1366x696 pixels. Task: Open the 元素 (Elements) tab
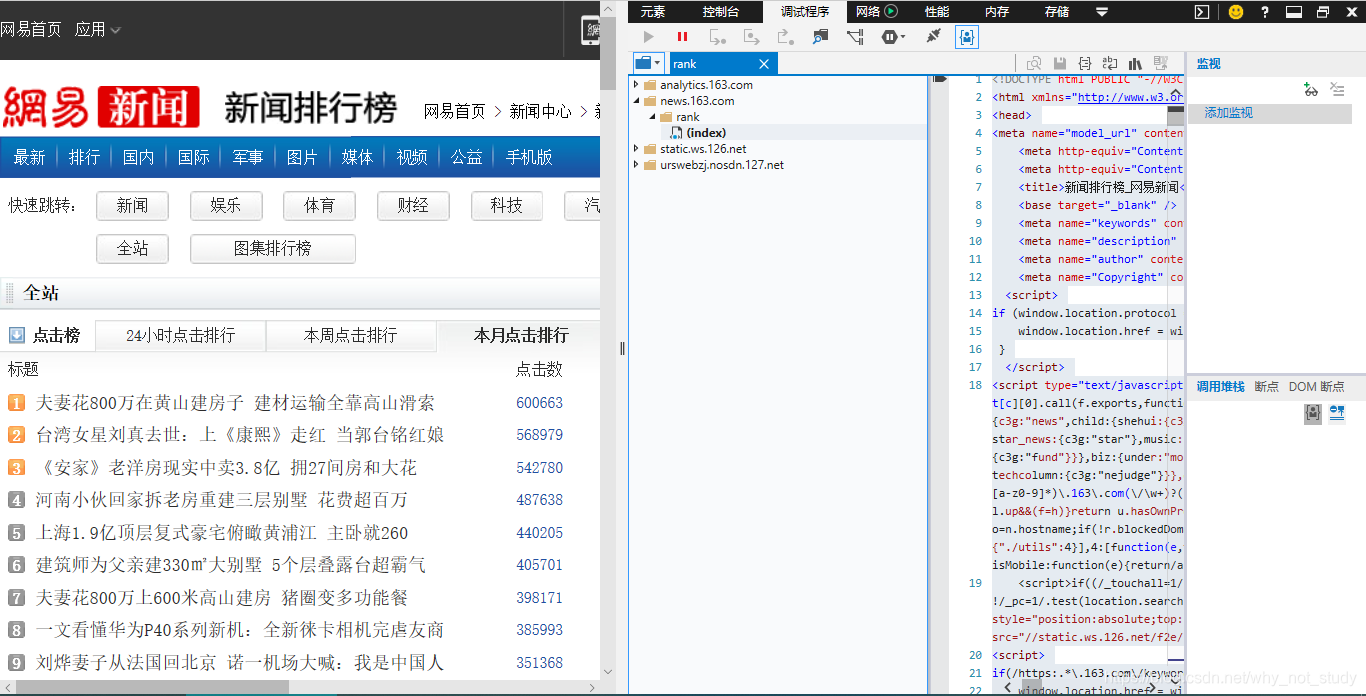(653, 12)
